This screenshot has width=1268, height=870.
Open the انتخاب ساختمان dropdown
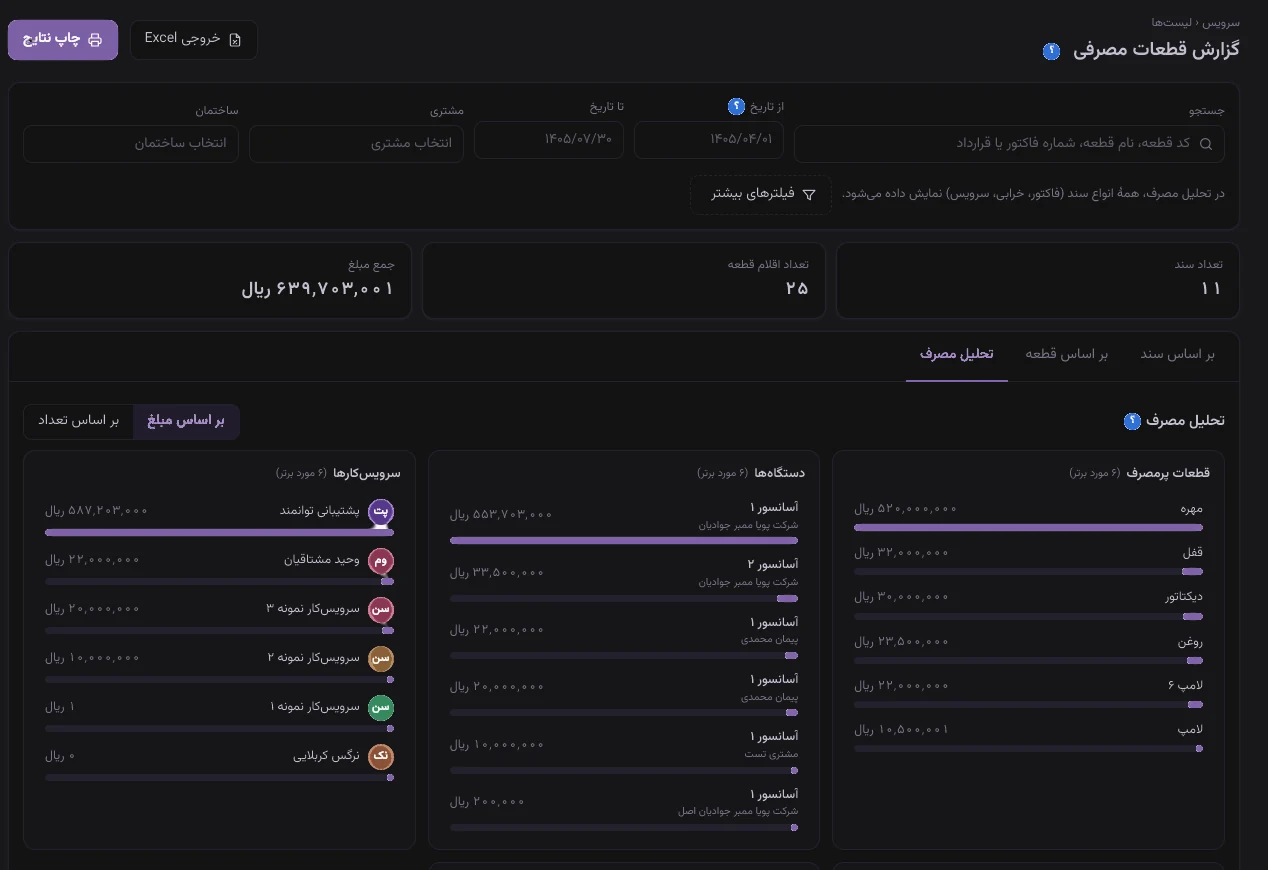(131, 144)
